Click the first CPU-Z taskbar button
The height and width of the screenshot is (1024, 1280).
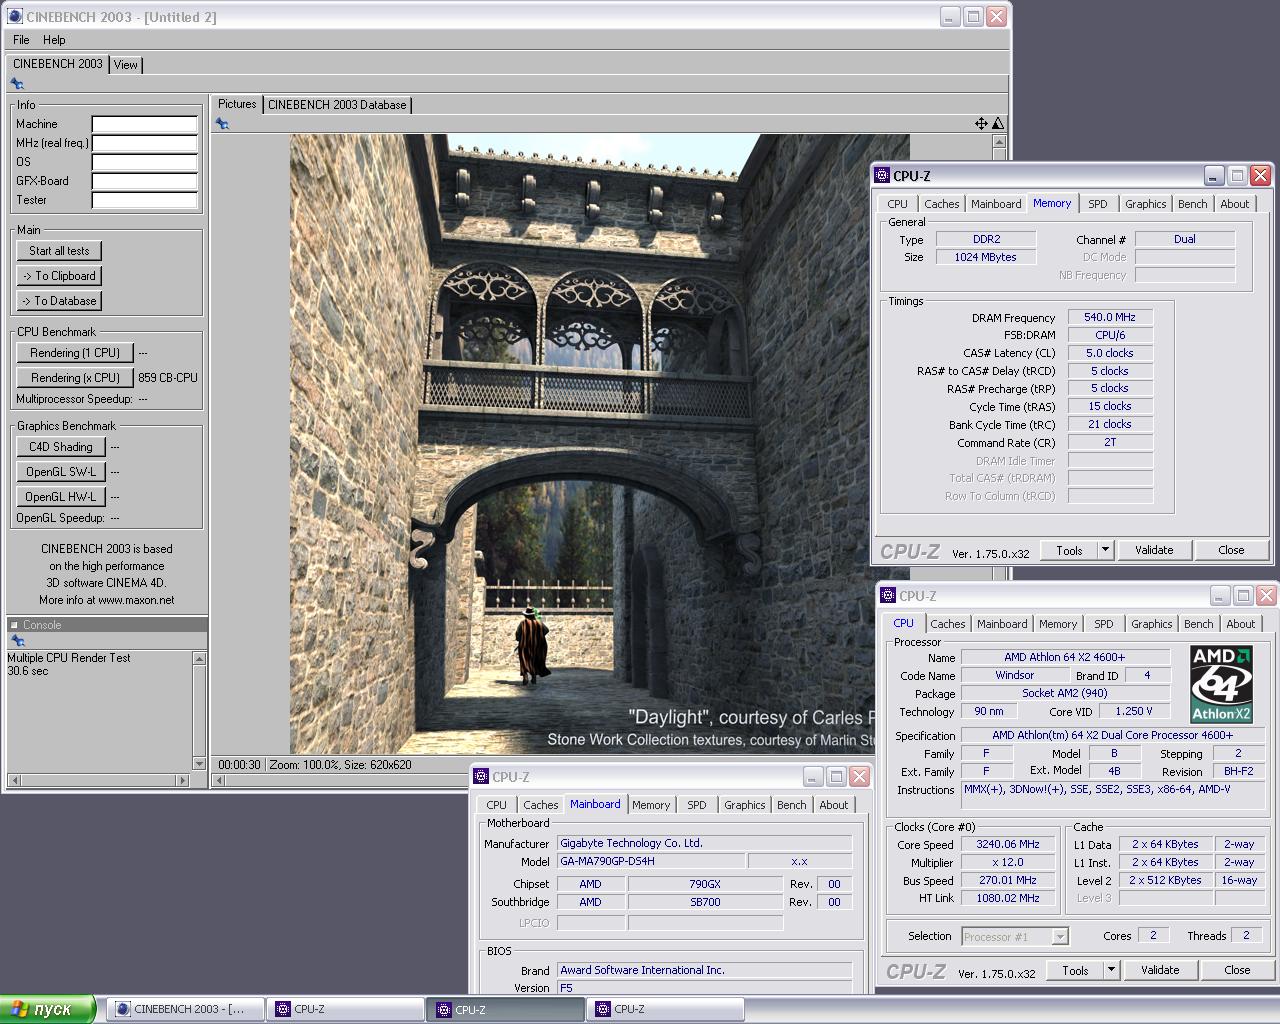(x=345, y=1009)
